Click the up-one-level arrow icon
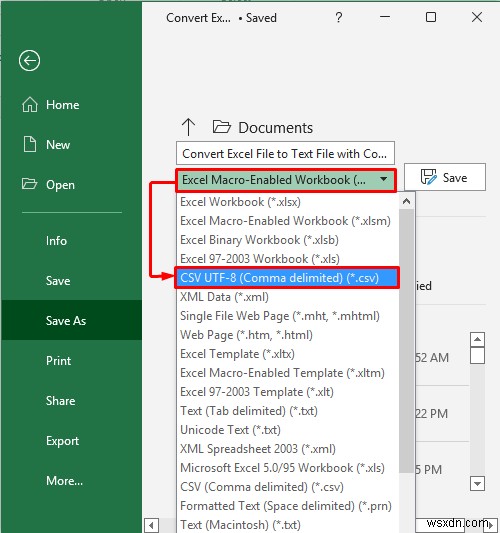The width and height of the screenshot is (500, 533). tap(188, 127)
